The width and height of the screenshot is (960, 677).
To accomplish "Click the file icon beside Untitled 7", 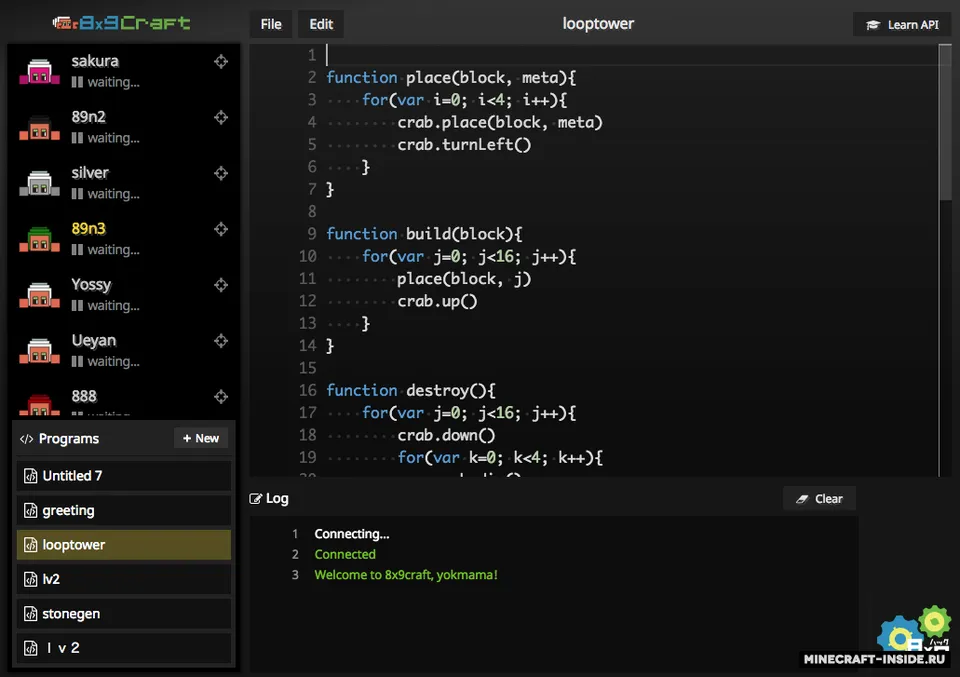I will pyautogui.click(x=30, y=476).
